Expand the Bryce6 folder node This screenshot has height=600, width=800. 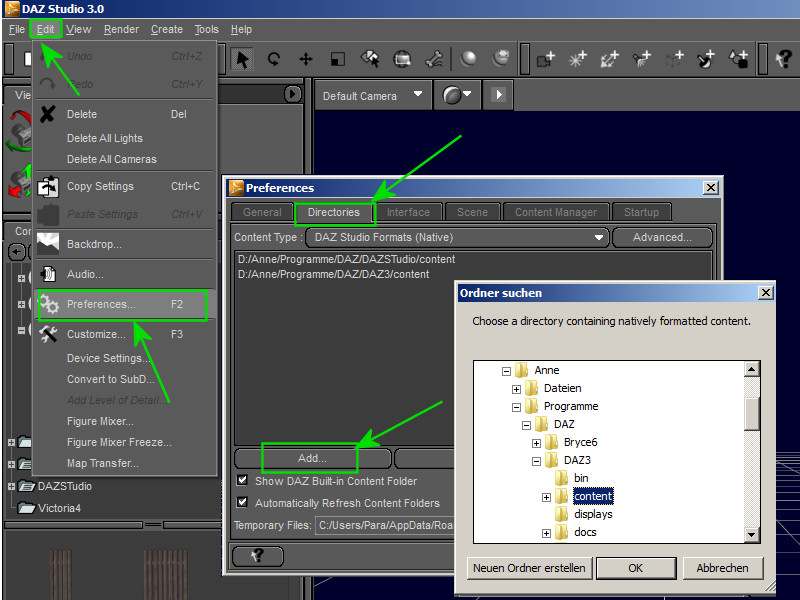point(536,443)
